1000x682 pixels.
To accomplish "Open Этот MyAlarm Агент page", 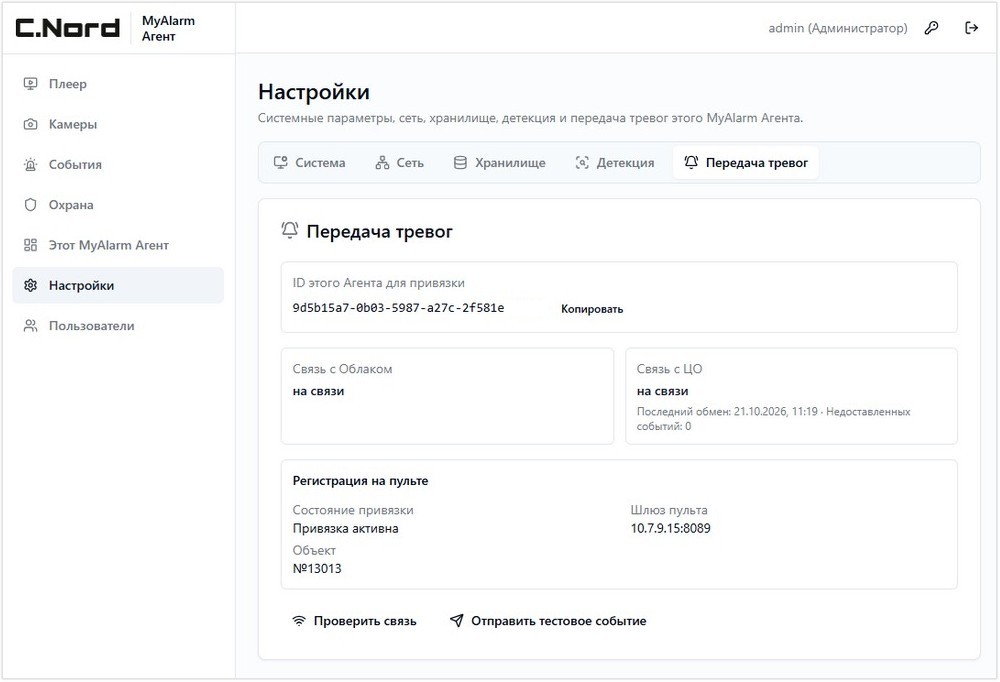I will point(118,245).
